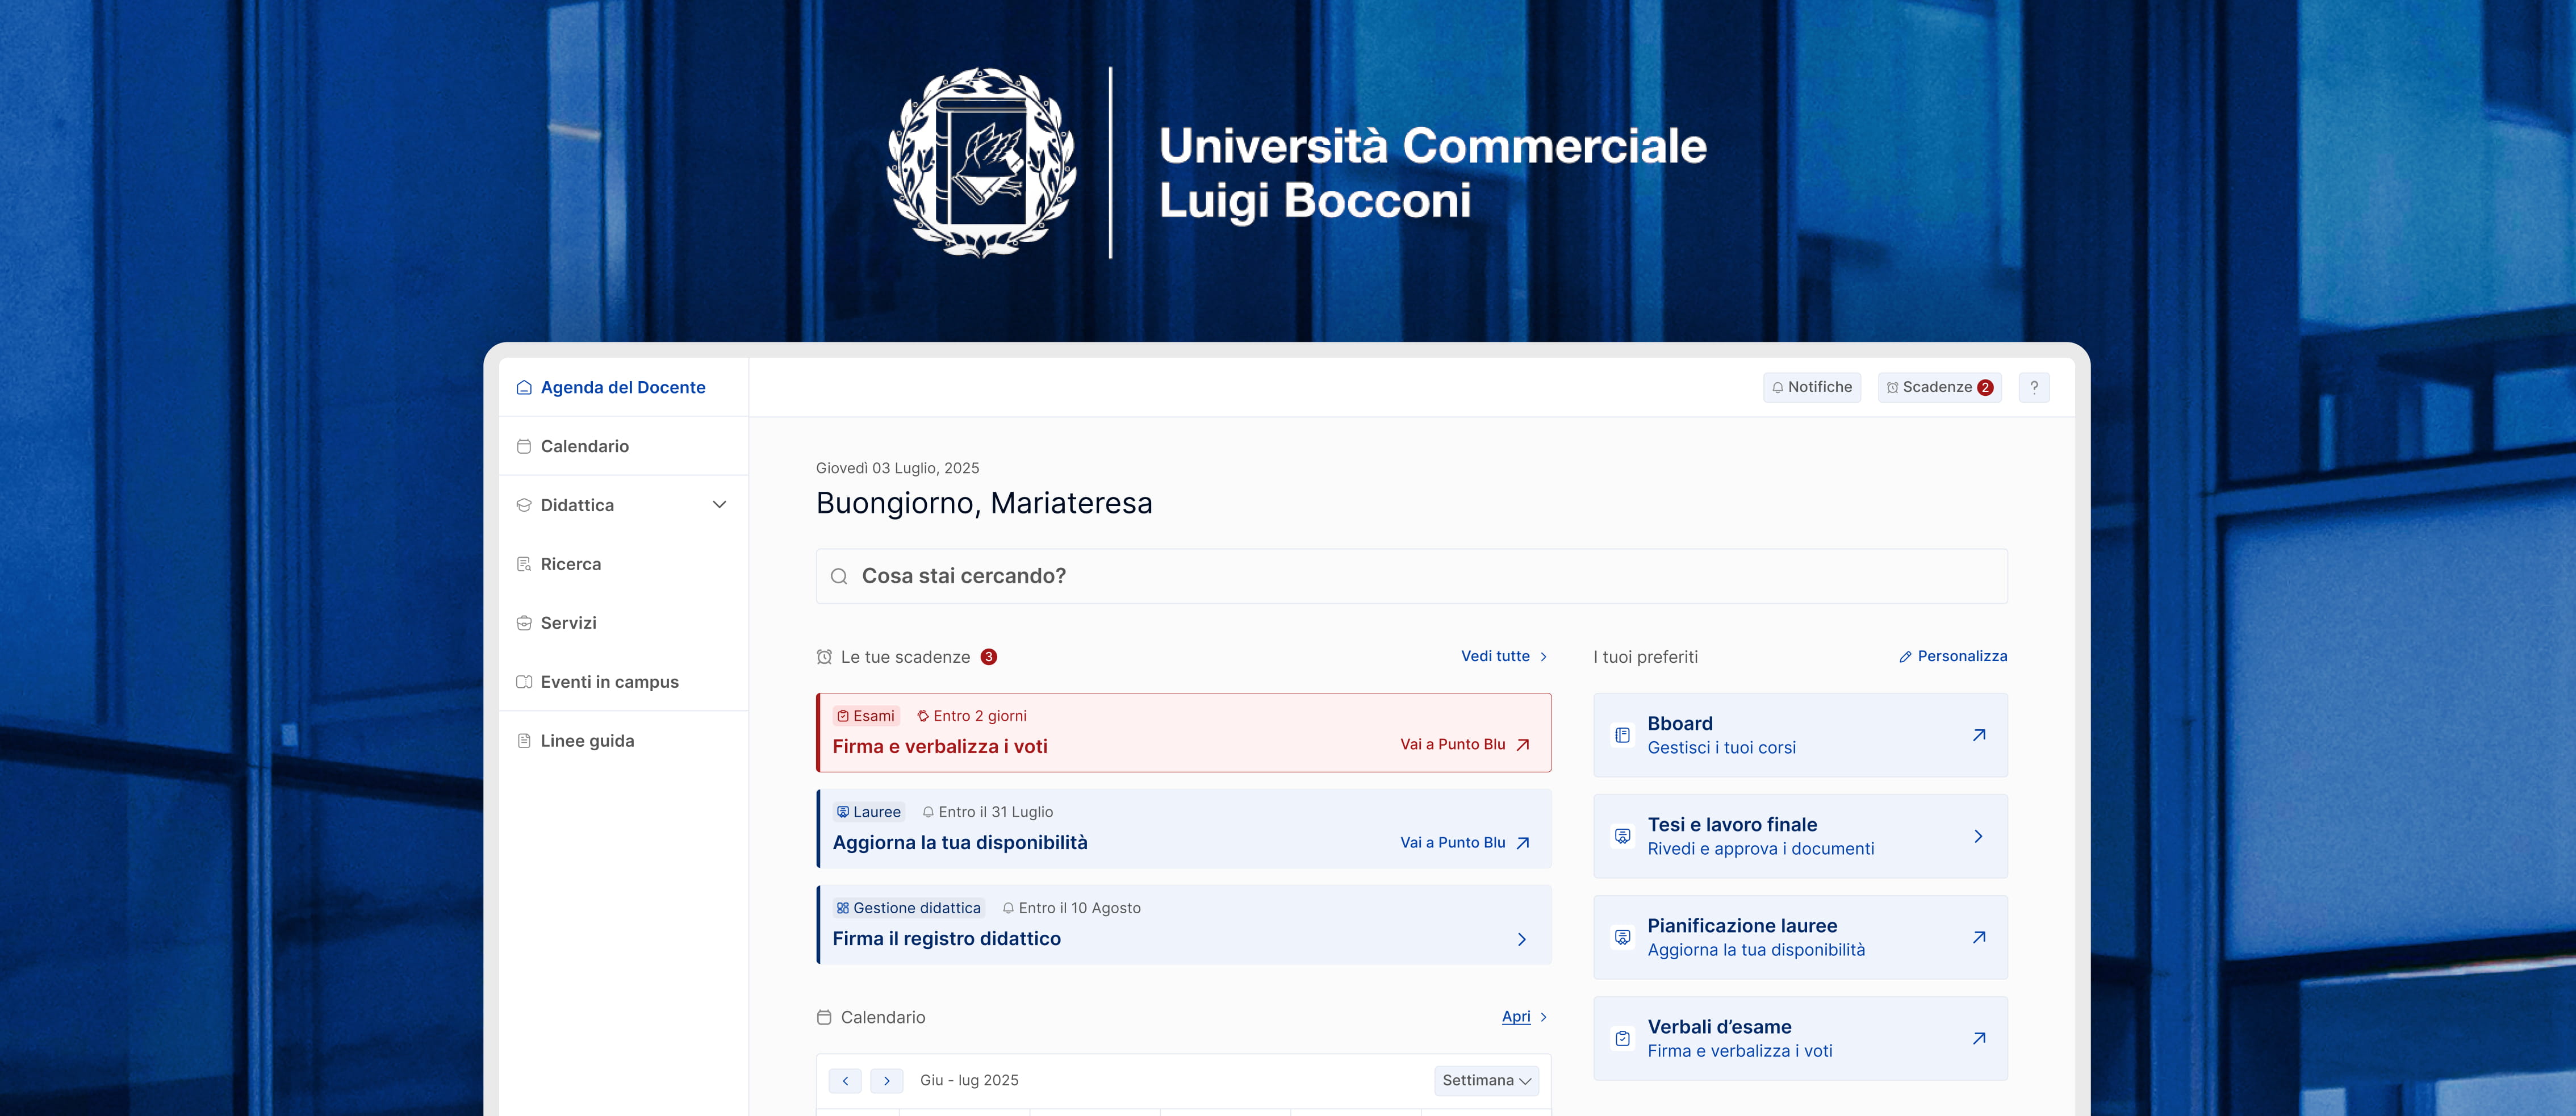The image size is (2576, 1116).
Task: Click the Bboard card book icon
Action: pos(1623,735)
